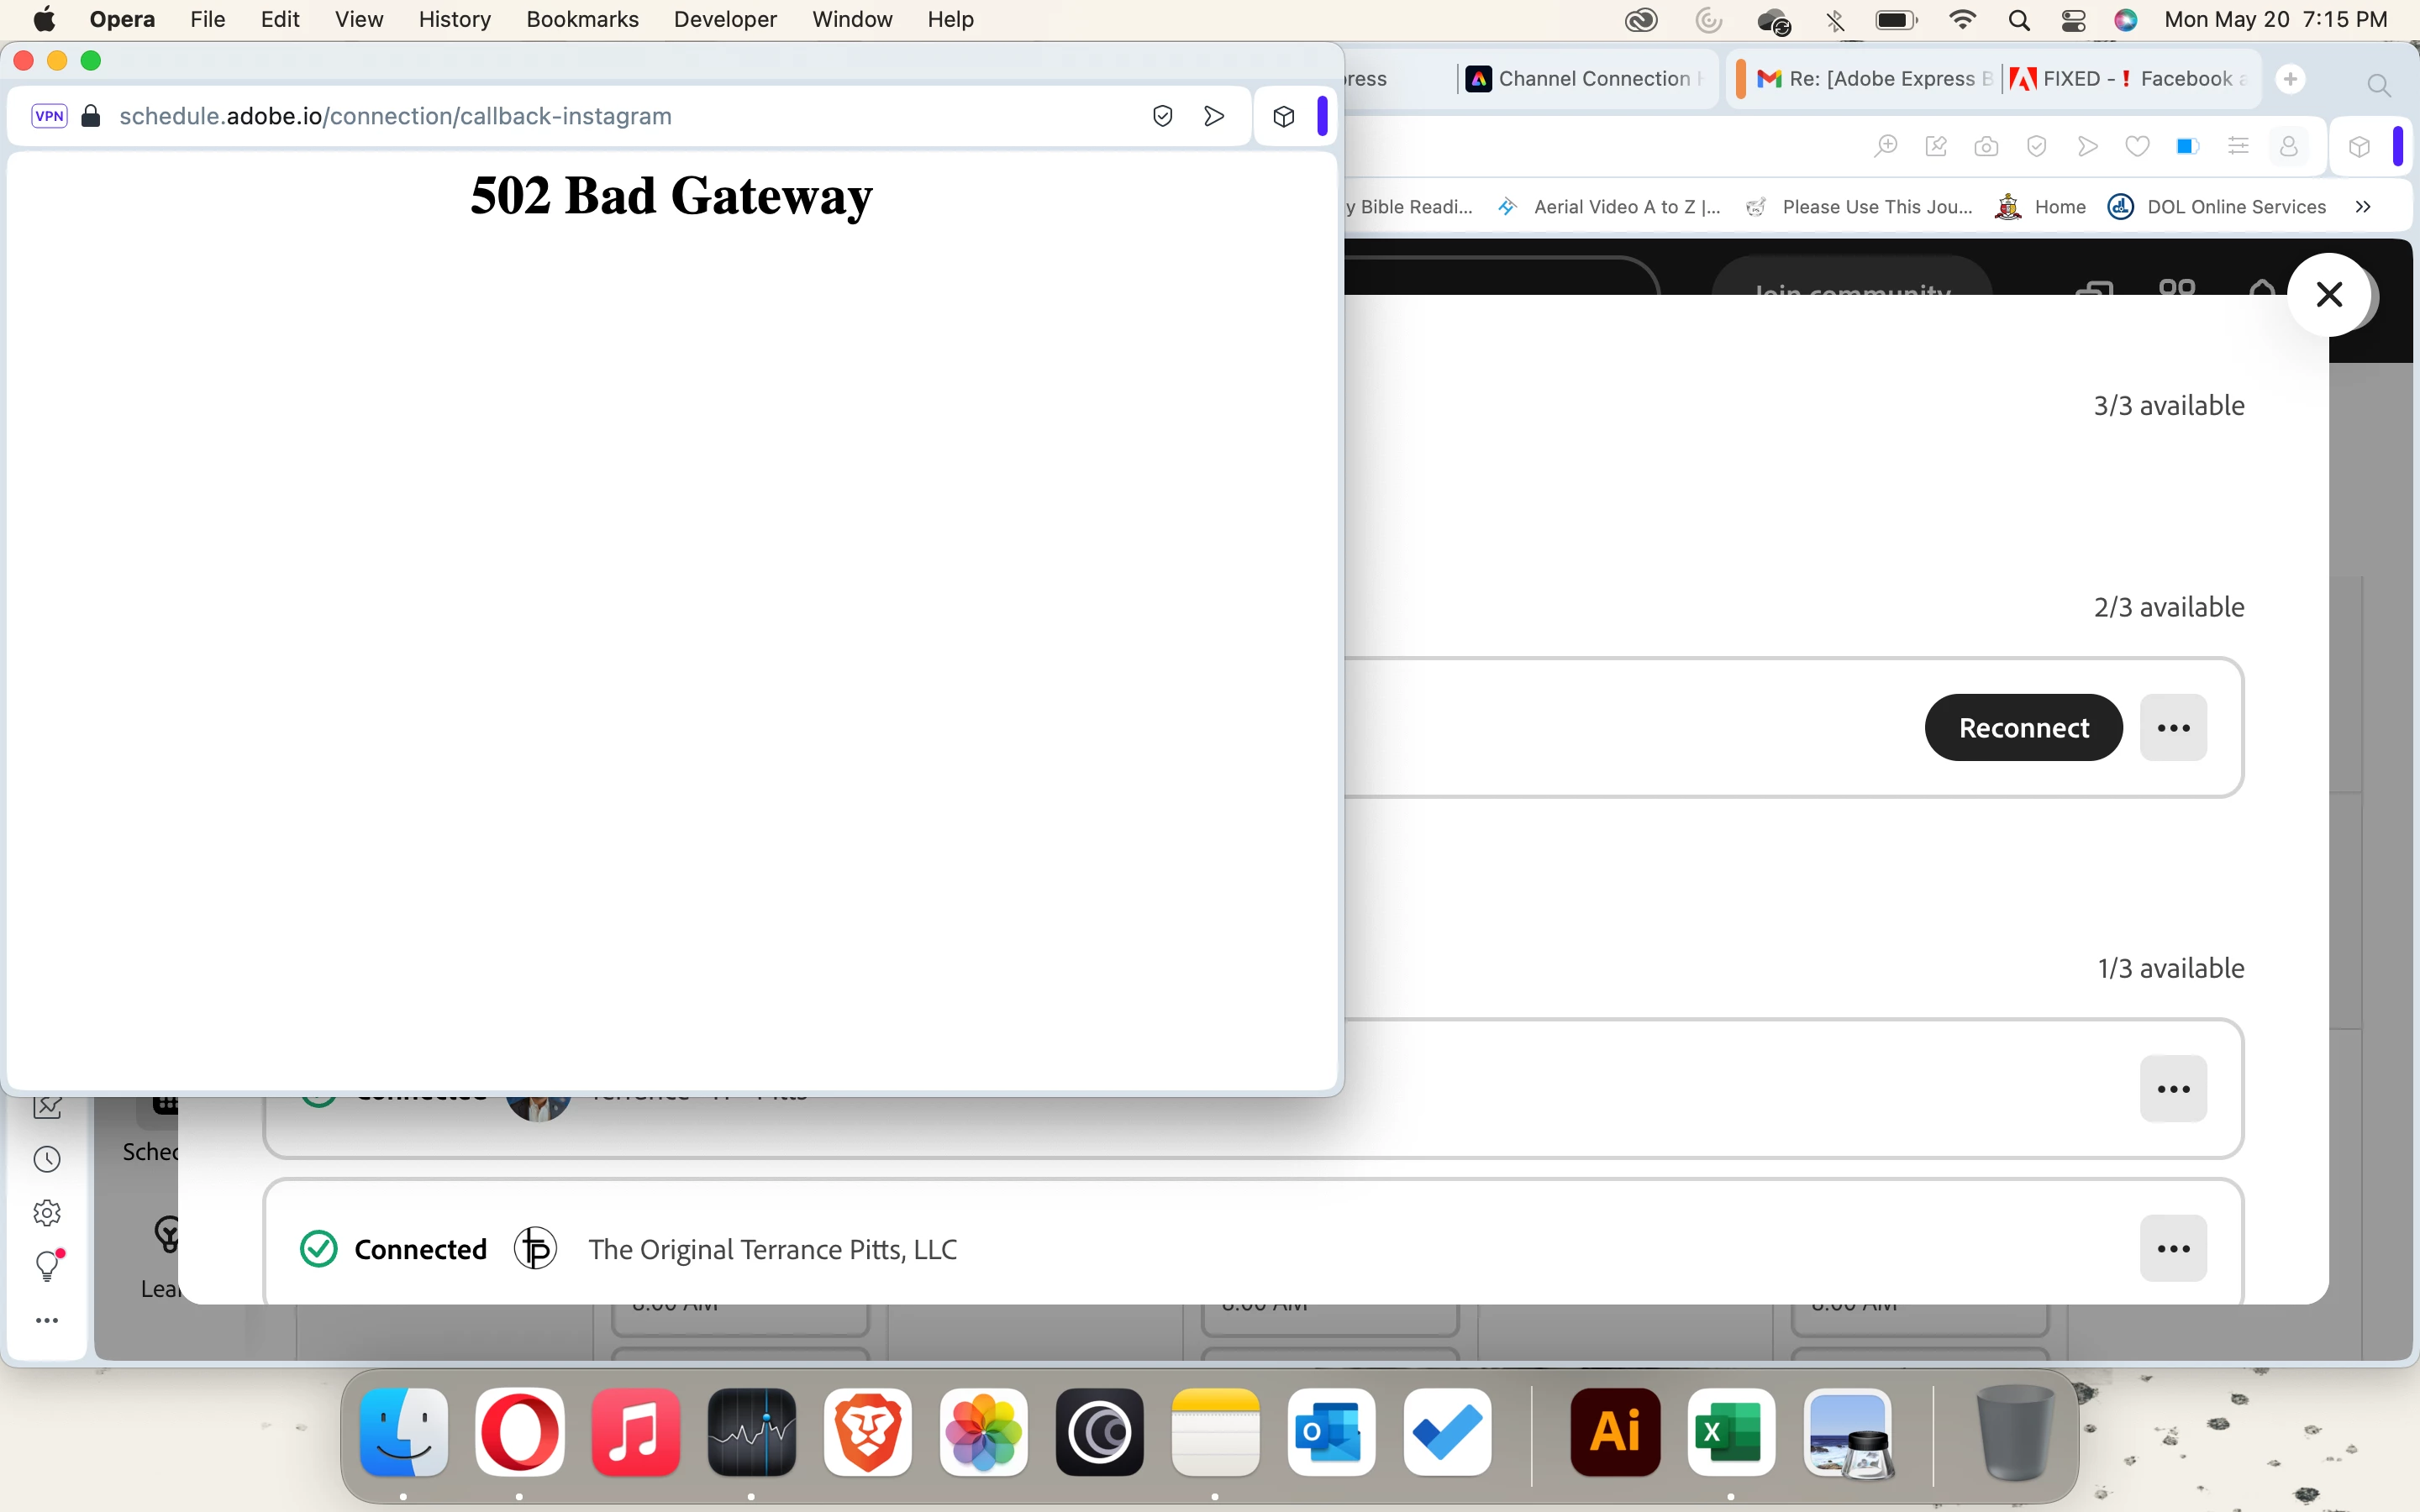Open Opera sidebar Settings gear icon

coord(47,1213)
